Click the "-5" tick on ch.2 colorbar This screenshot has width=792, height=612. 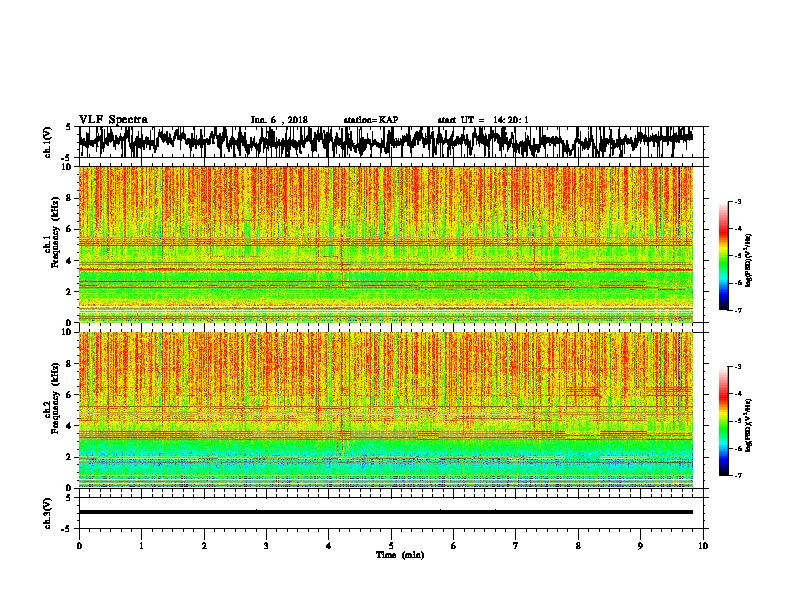point(738,421)
